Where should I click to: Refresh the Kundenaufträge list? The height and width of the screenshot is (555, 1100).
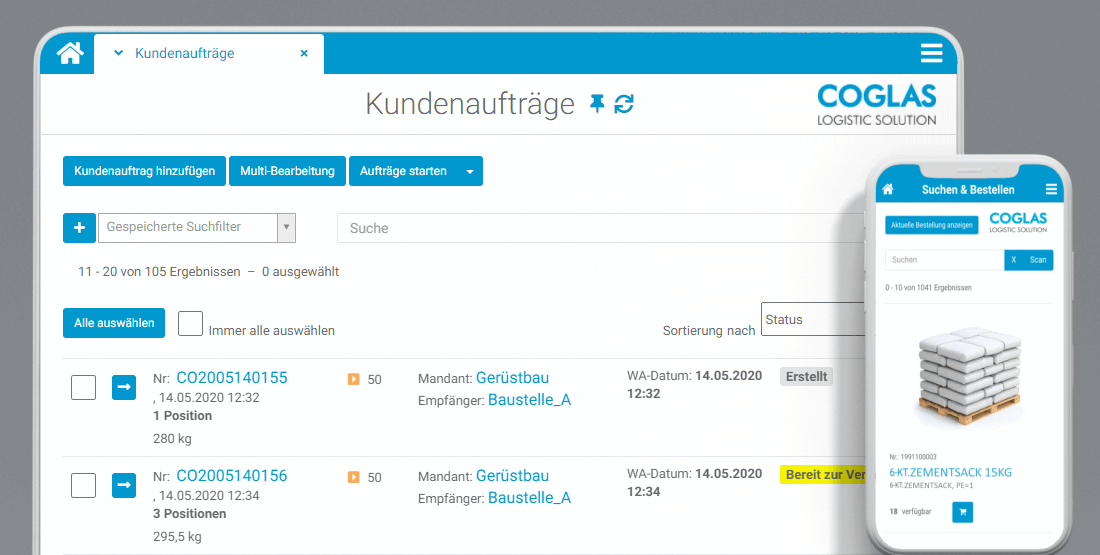click(x=624, y=105)
